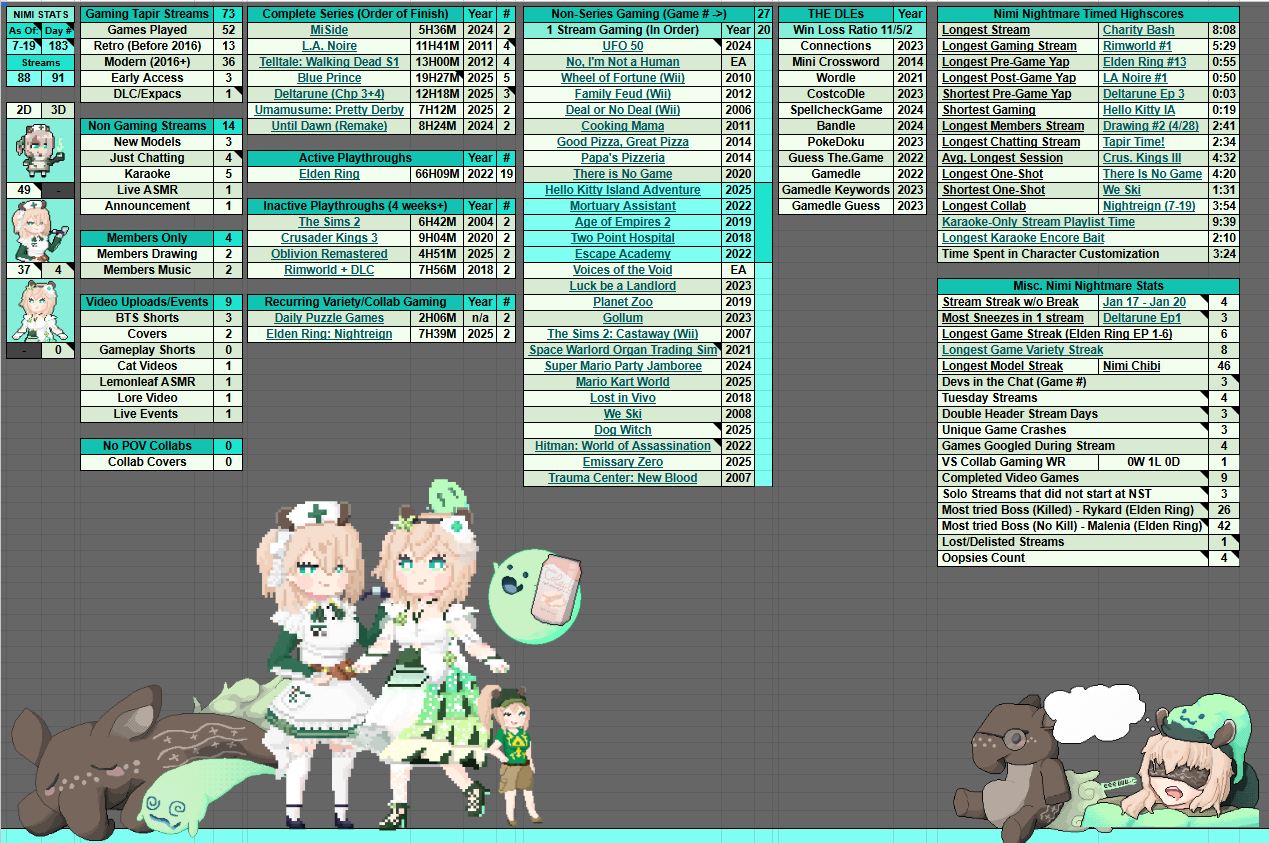Open Longest Karaoke Encore Bait link
Image resolution: width=1269 pixels, height=843 pixels.
coord(1024,238)
